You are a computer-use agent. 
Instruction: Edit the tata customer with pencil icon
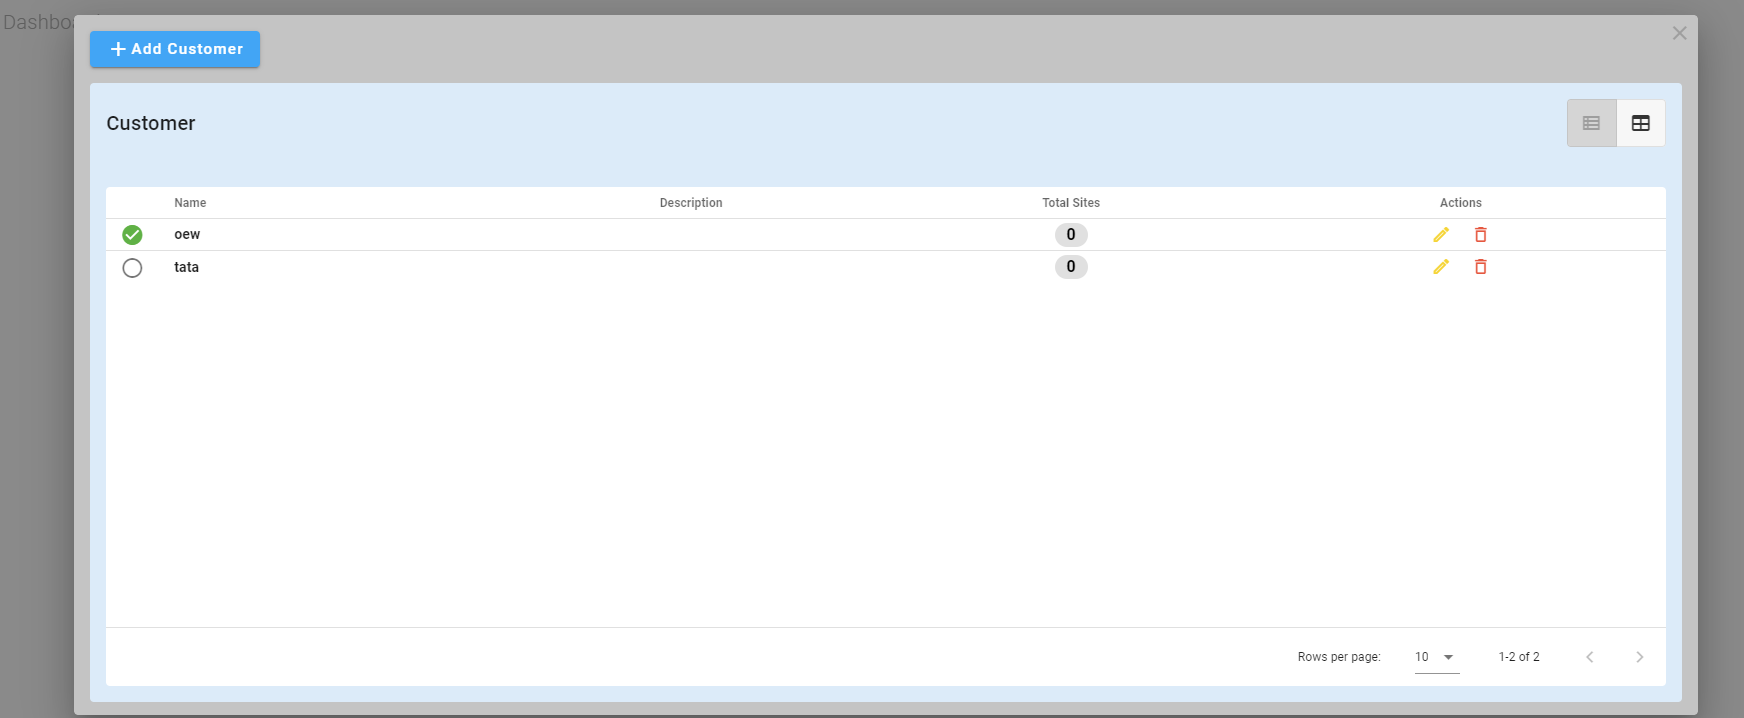click(x=1440, y=267)
